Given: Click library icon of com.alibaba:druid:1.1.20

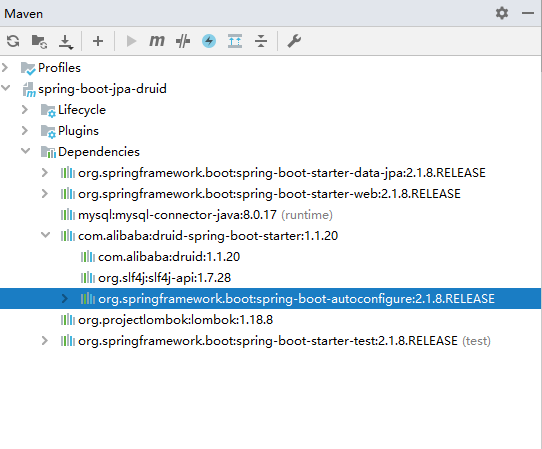Looking at the screenshot, I should (88, 257).
